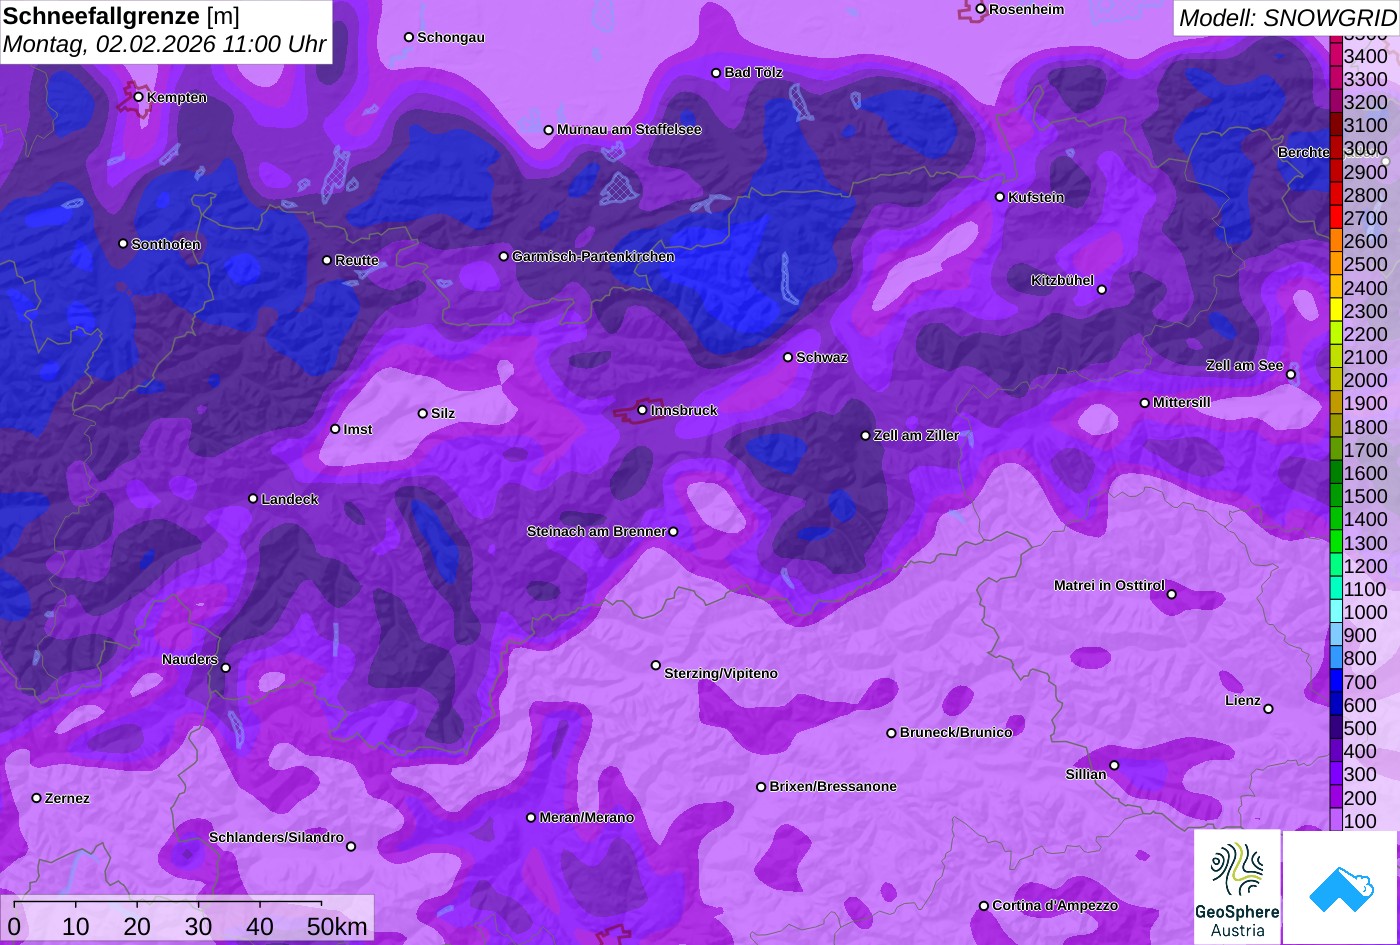1400x945 pixels.
Task: Click the 1500 green legend swatch
Action: pos(1335,496)
